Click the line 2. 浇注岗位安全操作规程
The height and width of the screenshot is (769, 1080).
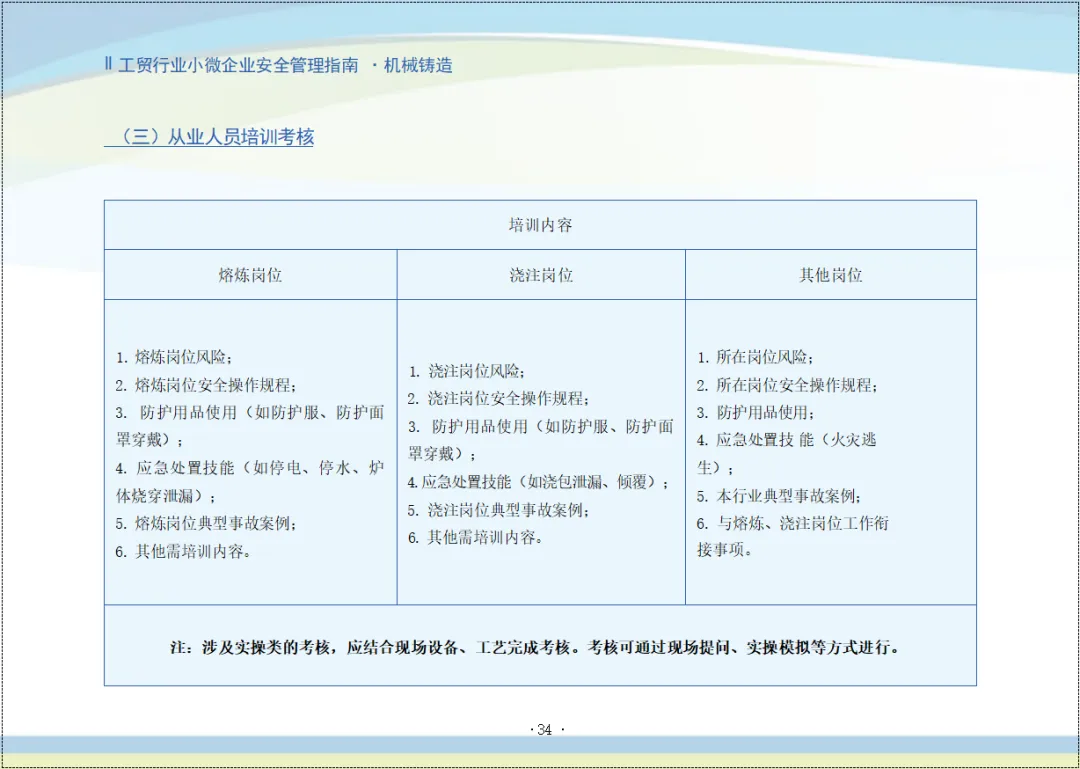tap(499, 398)
